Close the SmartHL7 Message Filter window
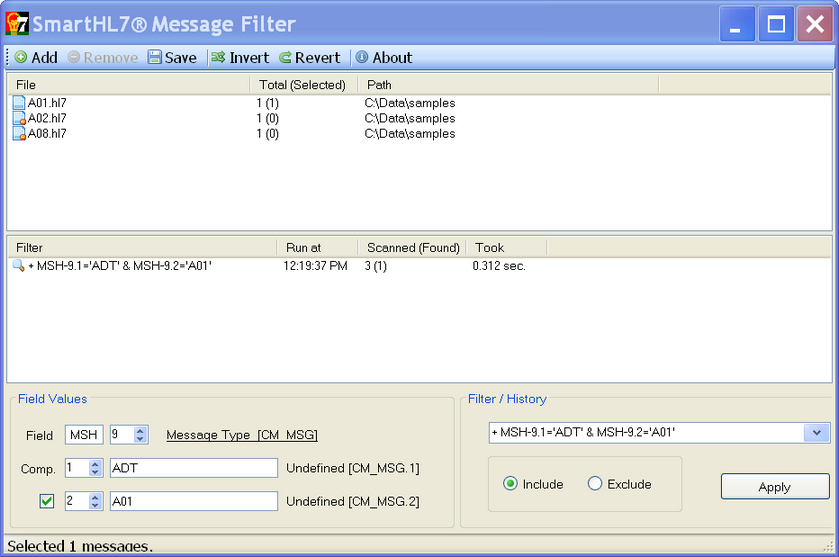 (x=815, y=24)
